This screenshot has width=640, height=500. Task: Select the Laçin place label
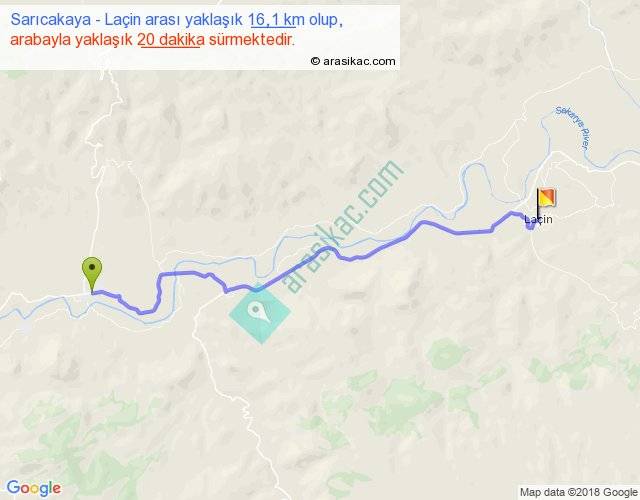(x=538, y=220)
